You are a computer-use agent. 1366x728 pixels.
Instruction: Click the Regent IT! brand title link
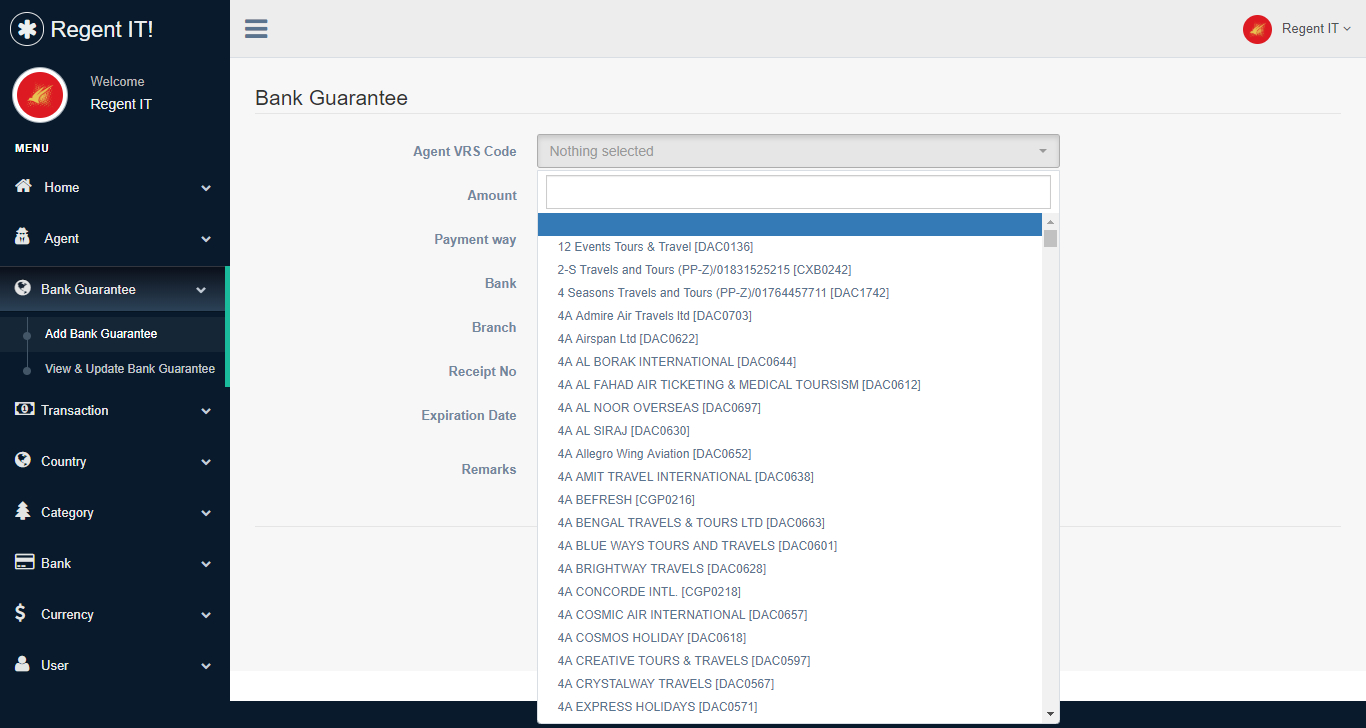102,29
